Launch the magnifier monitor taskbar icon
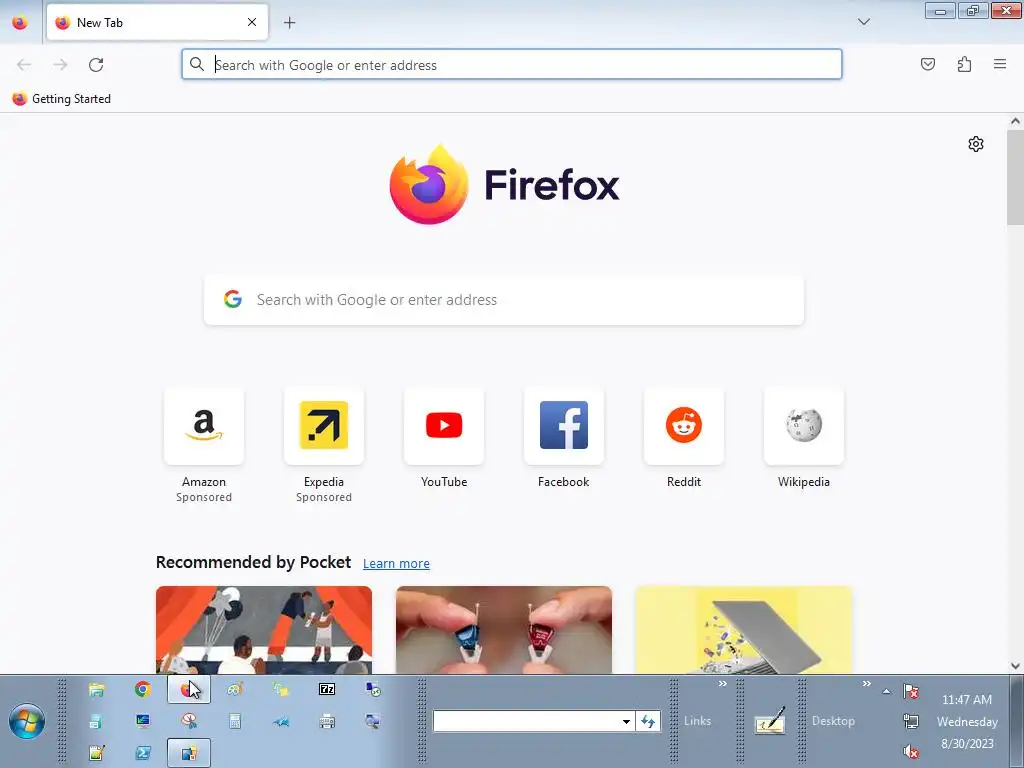This screenshot has height=768, width=1024. tap(373, 721)
